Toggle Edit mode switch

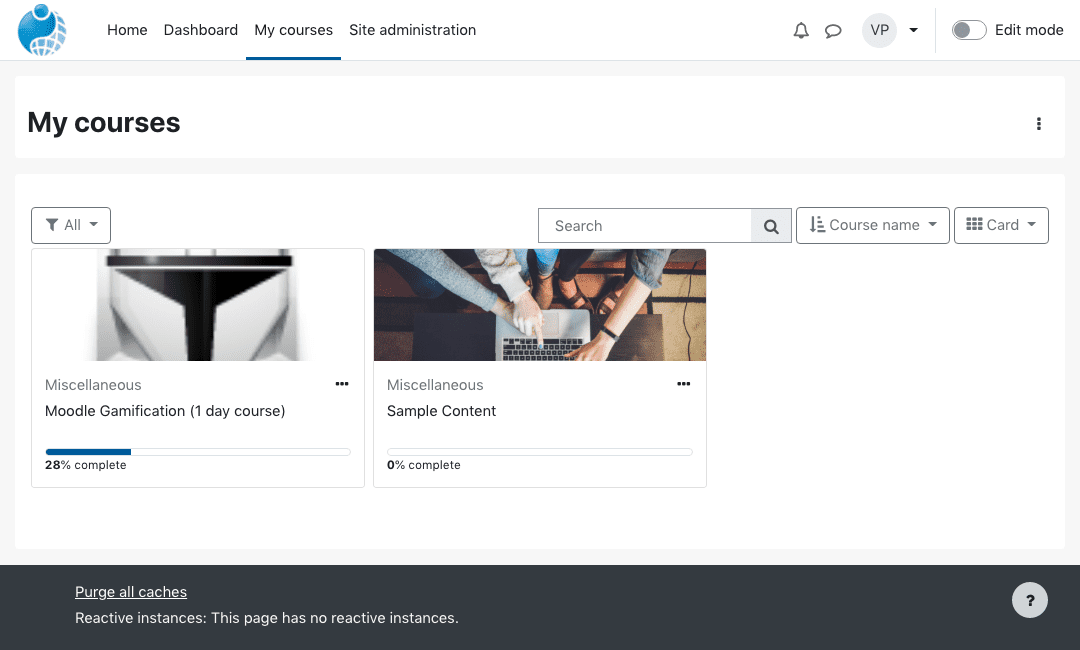(x=969, y=30)
